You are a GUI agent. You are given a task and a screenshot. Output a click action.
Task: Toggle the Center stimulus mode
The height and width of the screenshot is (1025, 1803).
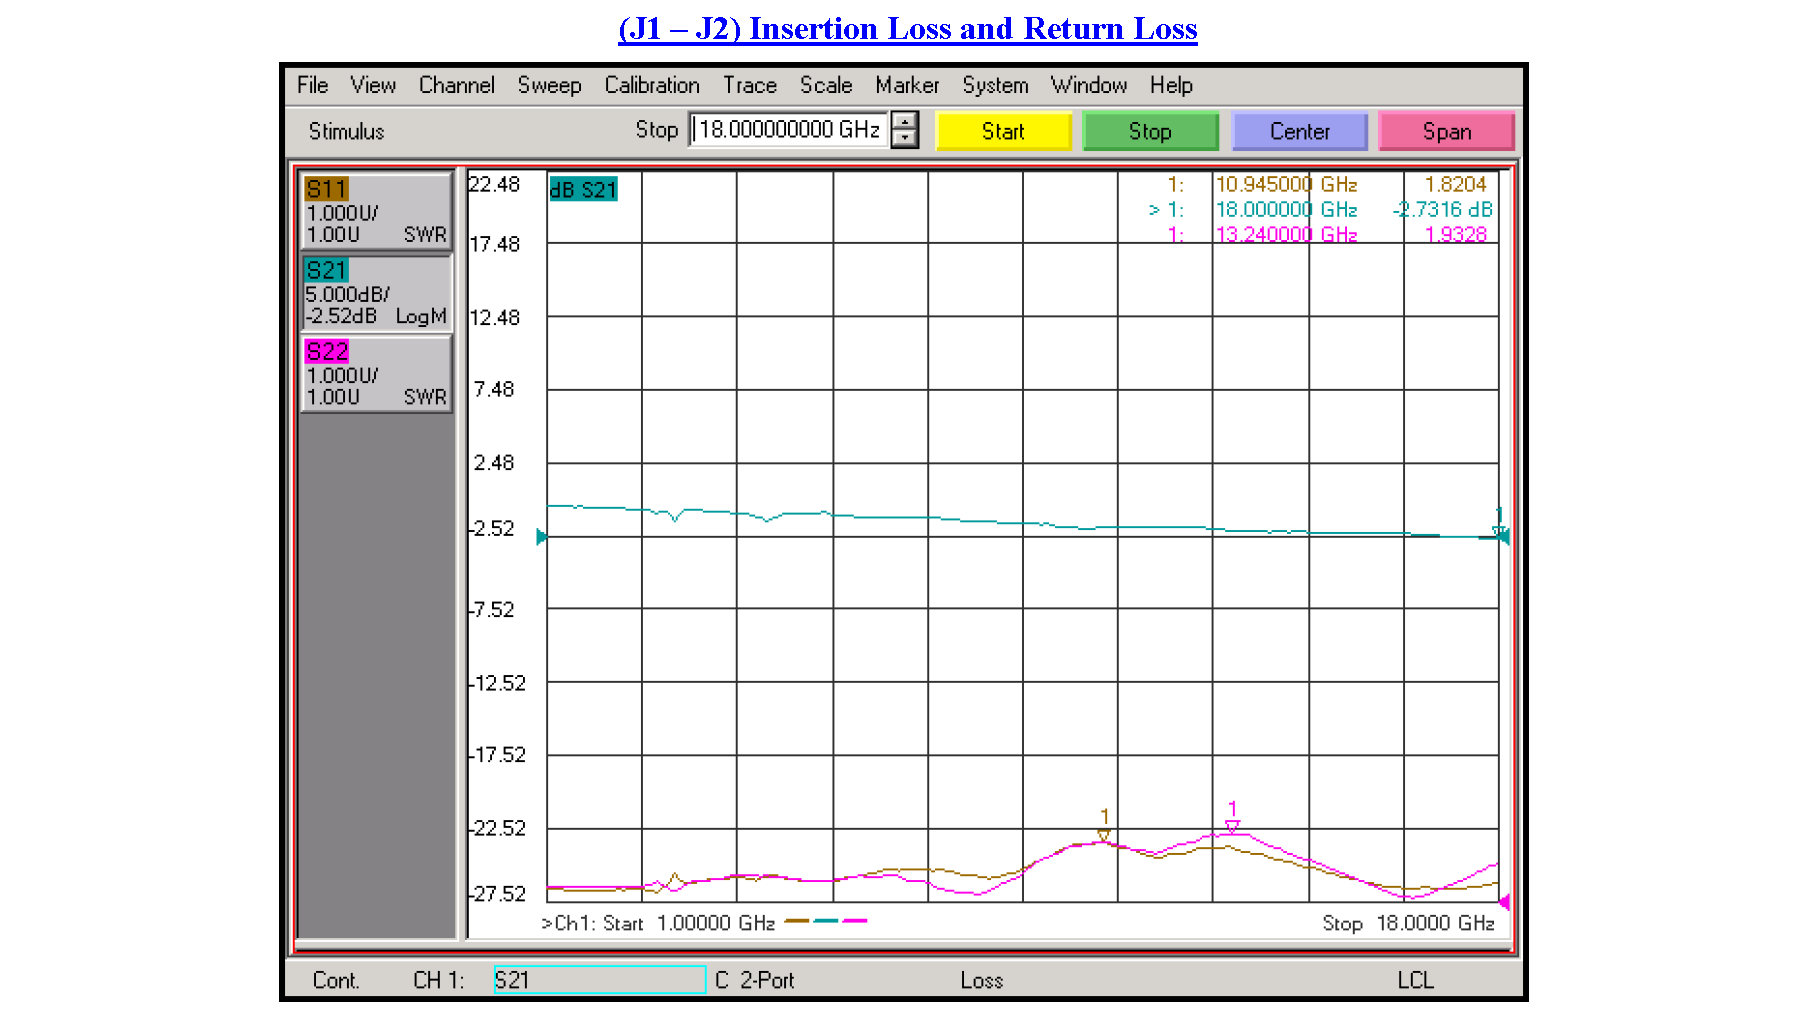point(1299,131)
